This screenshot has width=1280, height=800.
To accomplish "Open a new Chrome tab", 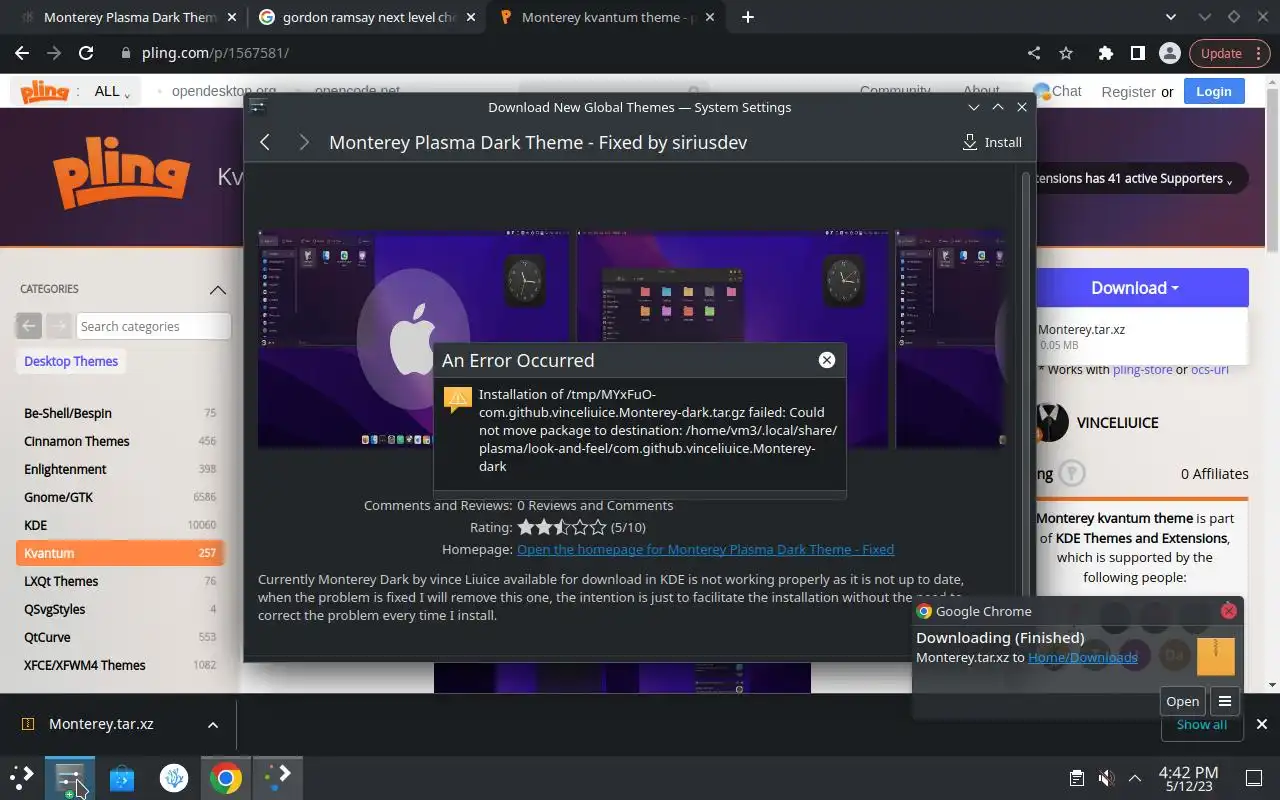I will pyautogui.click(x=748, y=17).
